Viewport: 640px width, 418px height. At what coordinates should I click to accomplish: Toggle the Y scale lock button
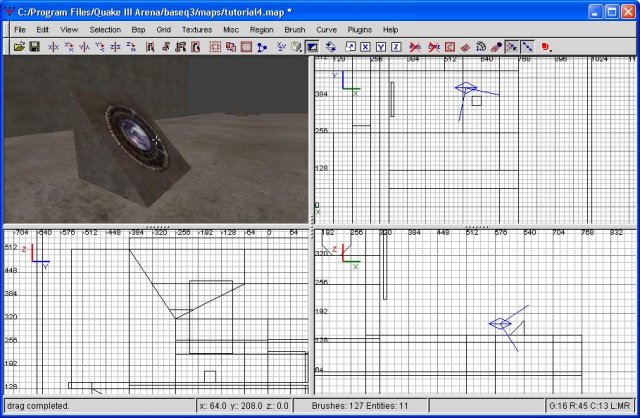381,47
